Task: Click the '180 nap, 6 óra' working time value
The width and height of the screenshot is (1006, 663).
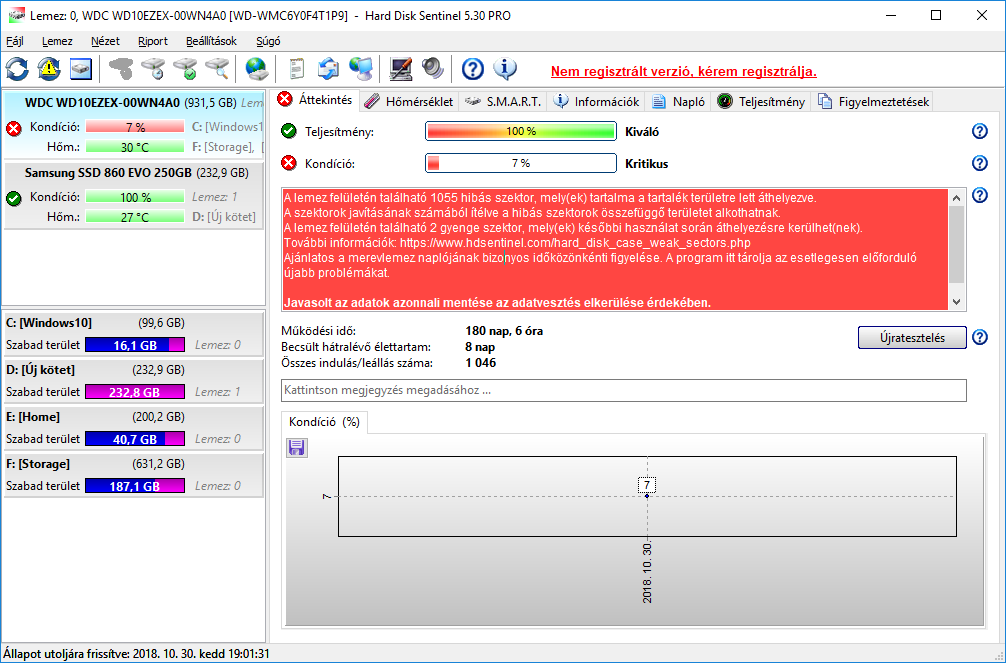Action: coord(504,331)
